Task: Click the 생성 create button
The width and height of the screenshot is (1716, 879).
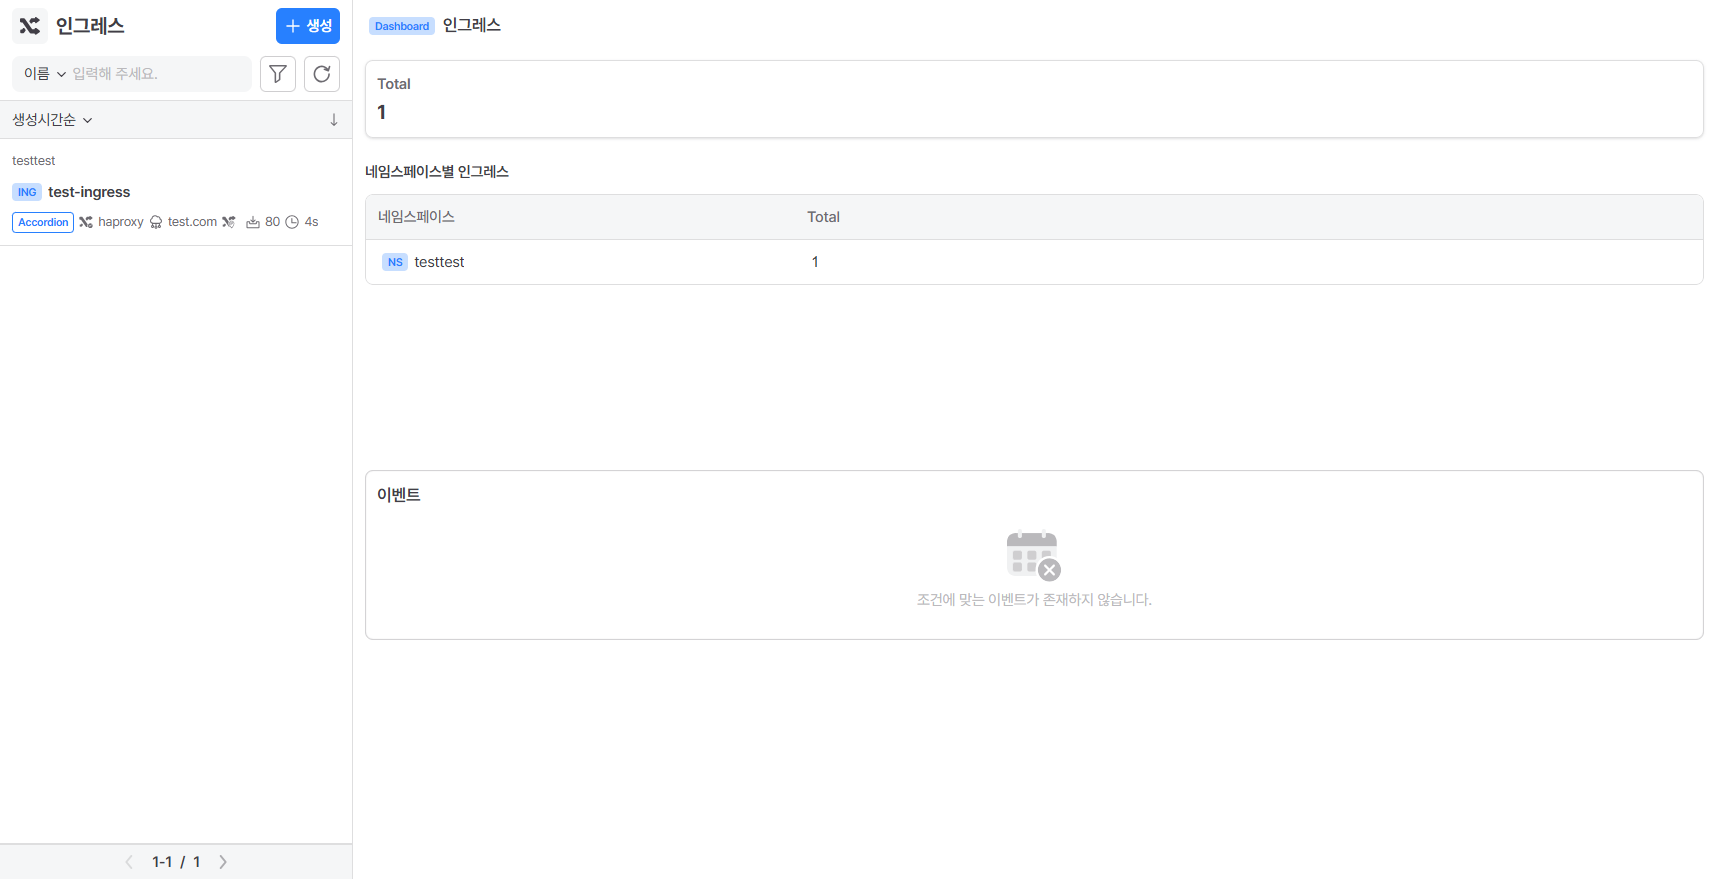Action: 308,26
